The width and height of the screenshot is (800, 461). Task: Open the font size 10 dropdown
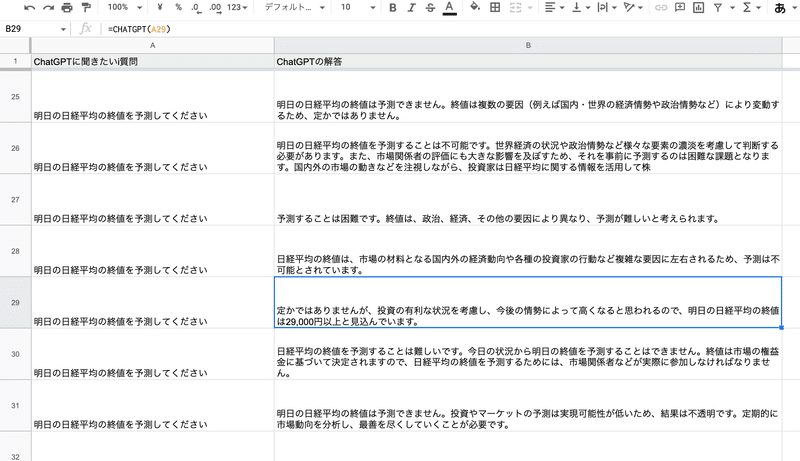point(357,8)
